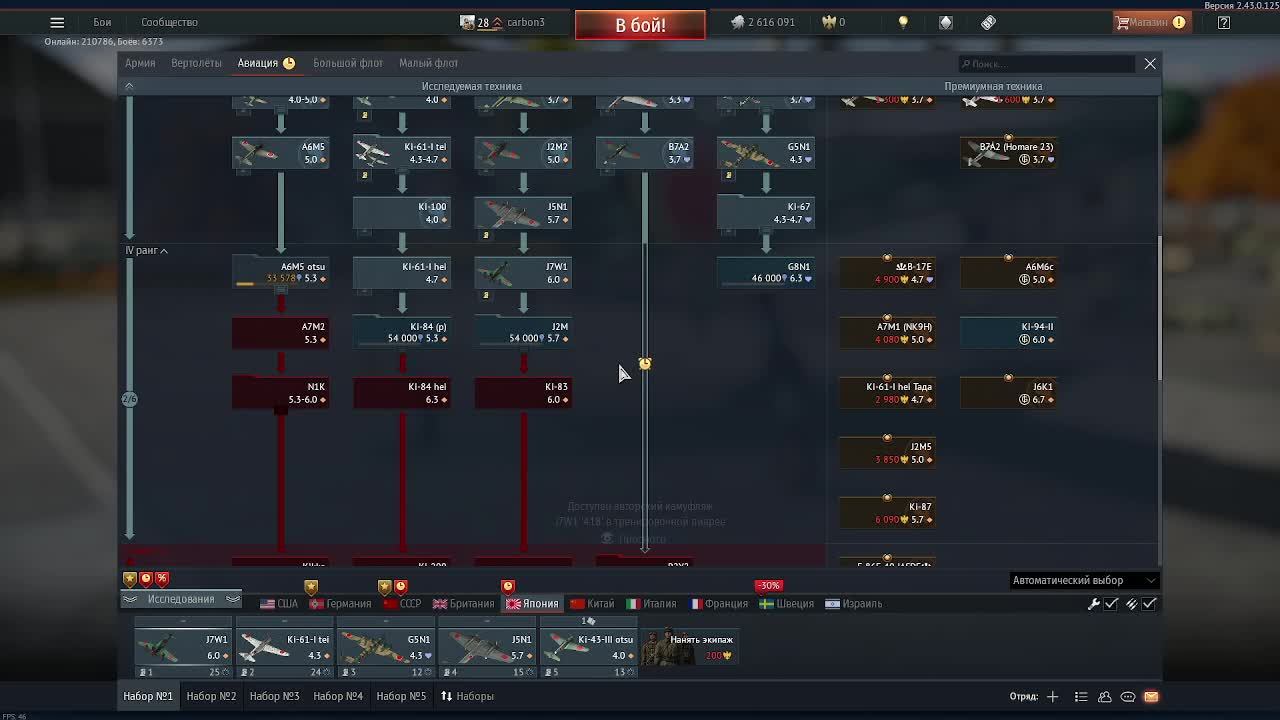Close the research tree with the X
The height and width of the screenshot is (720, 1280).
point(1150,64)
